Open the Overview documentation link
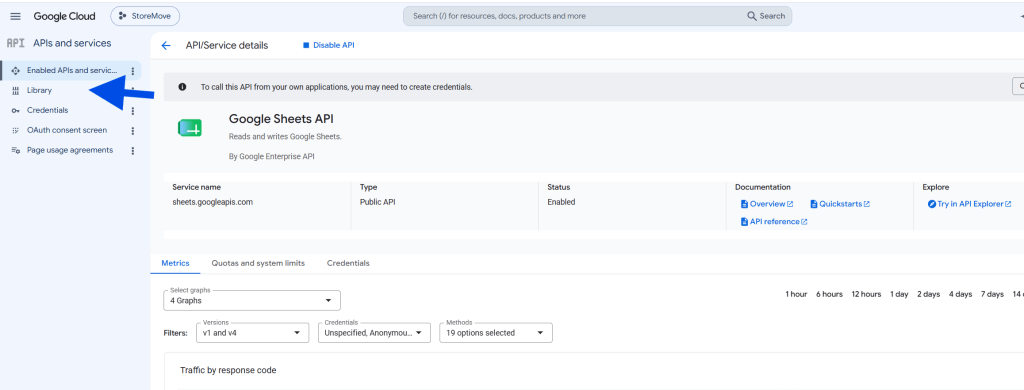1024x390 pixels. (767, 204)
